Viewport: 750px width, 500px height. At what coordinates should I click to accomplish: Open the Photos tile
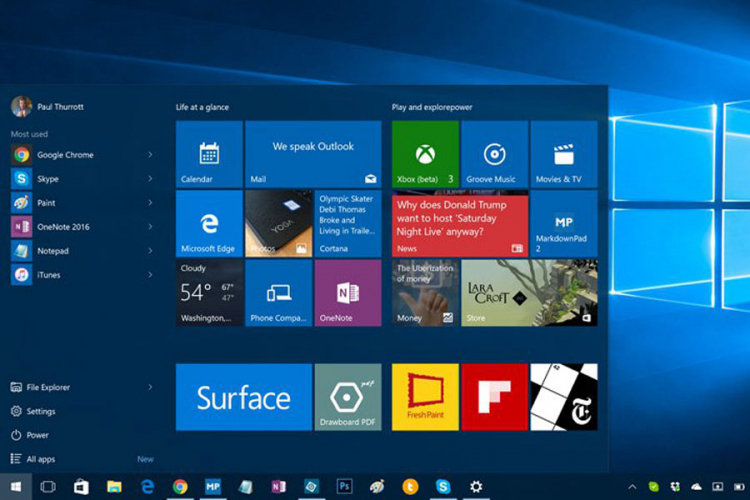click(x=278, y=223)
